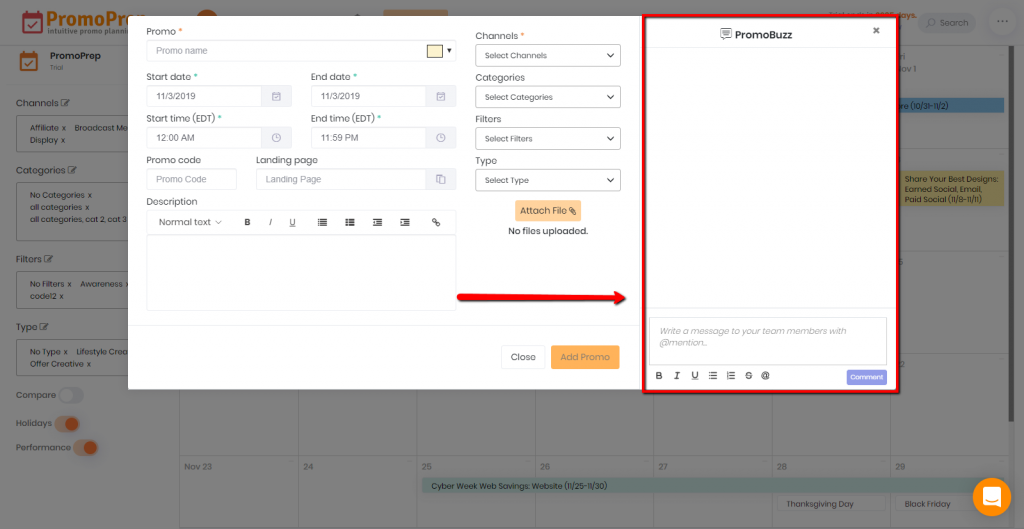Image resolution: width=1024 pixels, height=529 pixels.
Task: Apply bold in PromoBuzz comment toolbar
Action: point(659,376)
